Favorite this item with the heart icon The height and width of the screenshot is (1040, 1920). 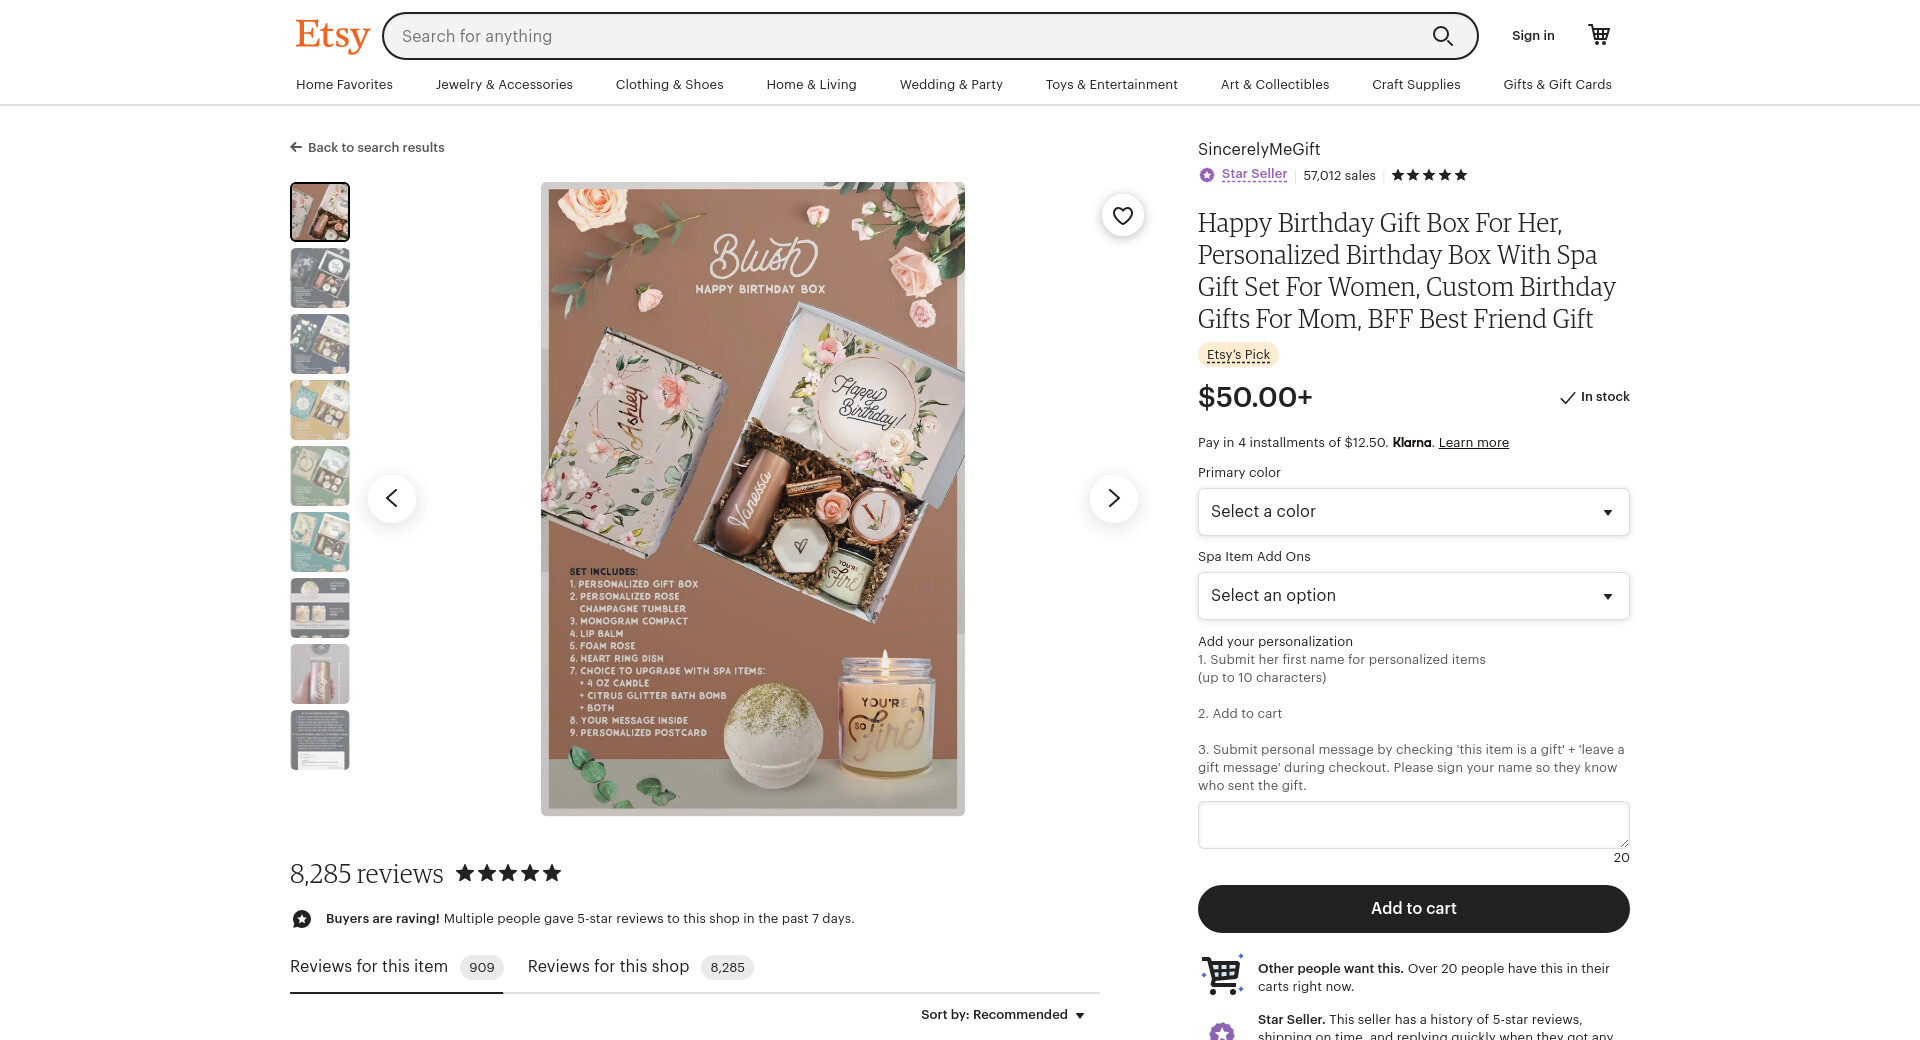click(x=1123, y=216)
